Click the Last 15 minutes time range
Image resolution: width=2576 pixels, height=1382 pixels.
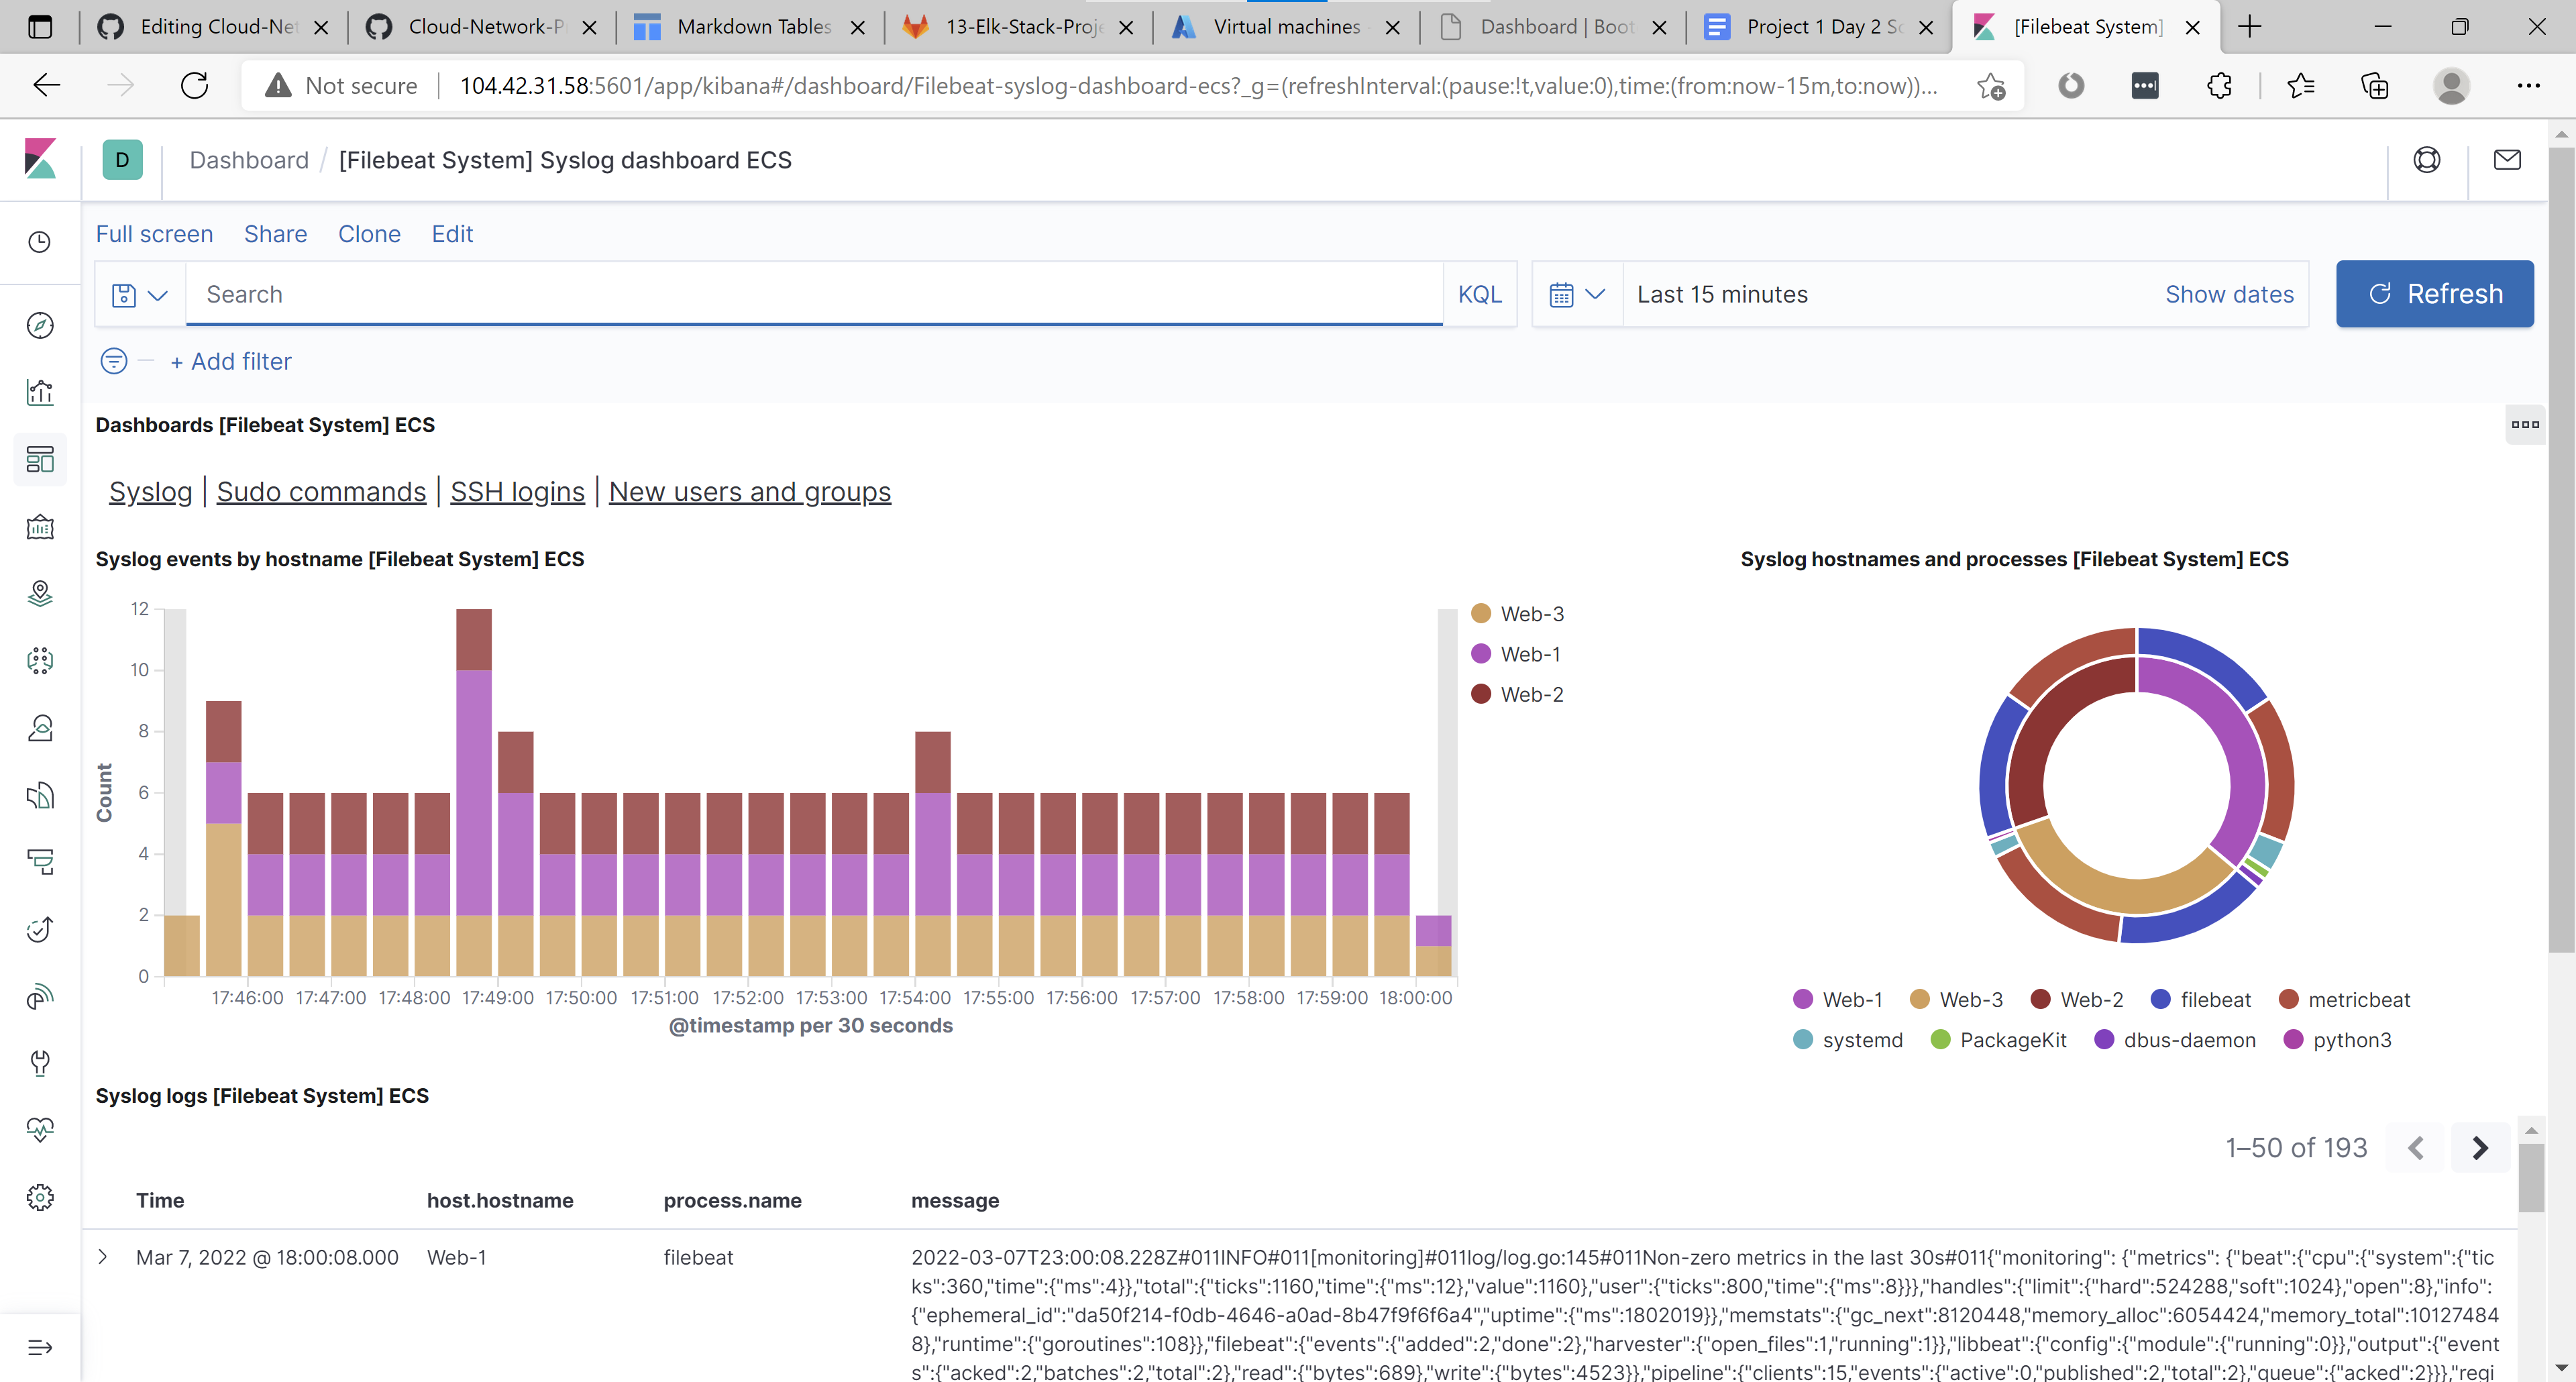click(x=1722, y=295)
